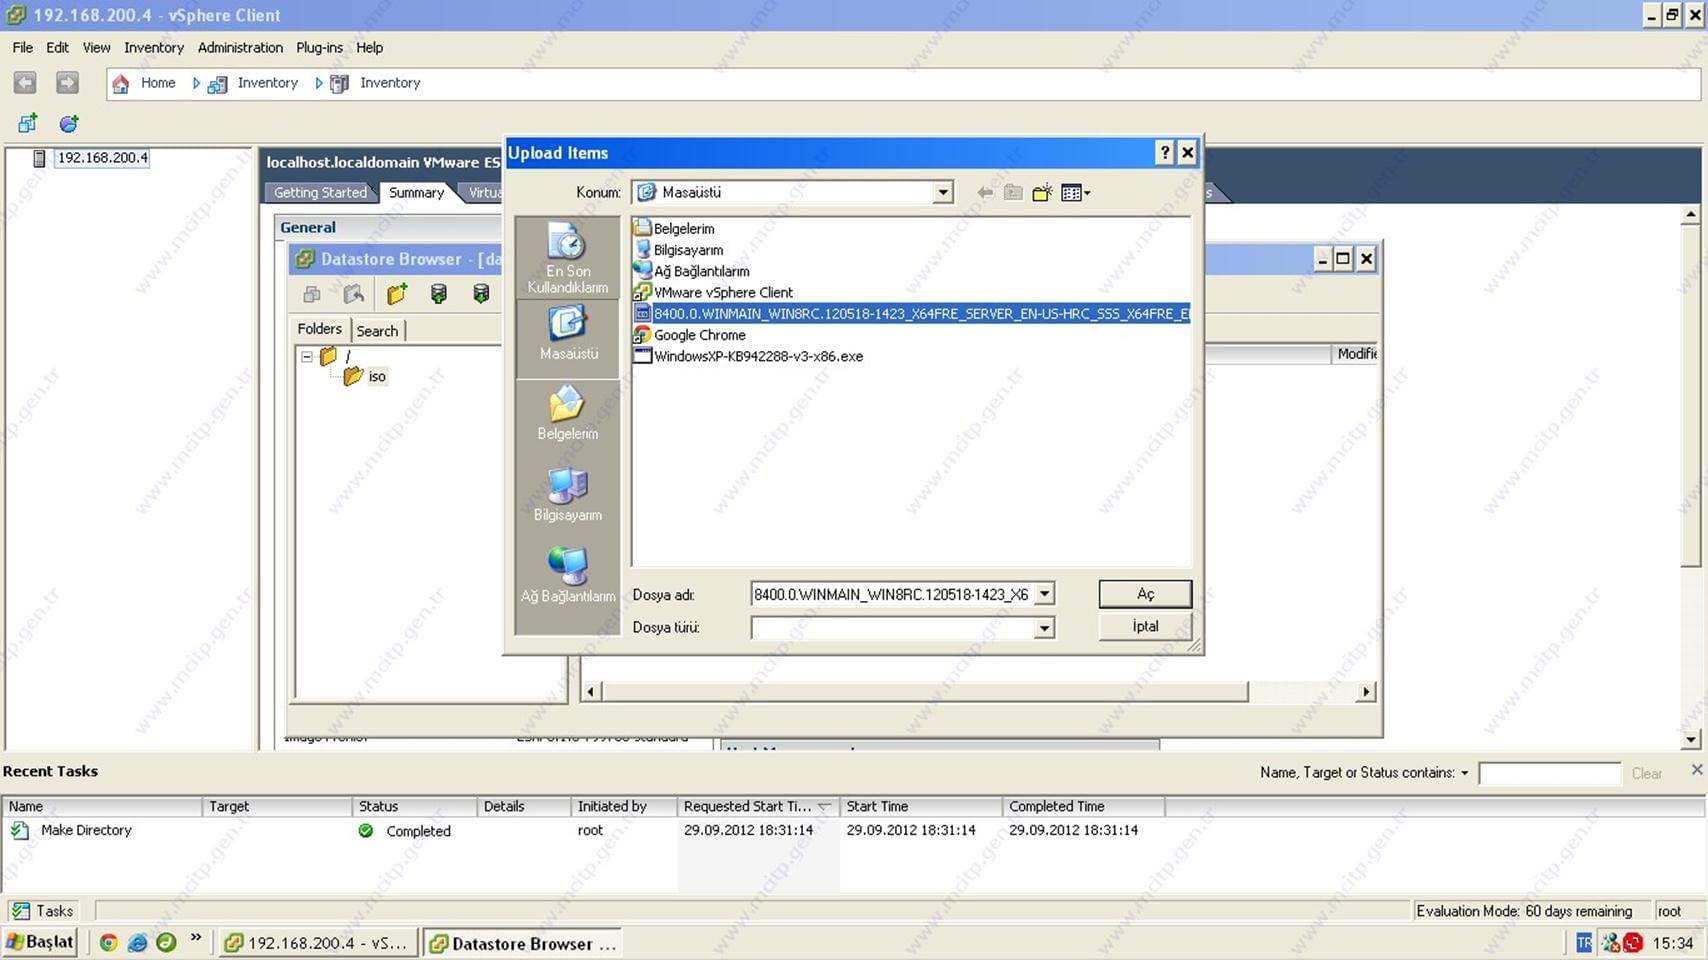Open Belgelerim shortcut in places bar
Viewport: 1708px width, 960px height.
[x=567, y=414]
